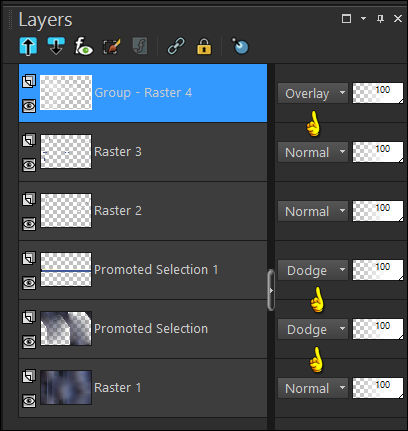
Task: Open Raster 1 blend mode dropdown
Action: [313, 388]
